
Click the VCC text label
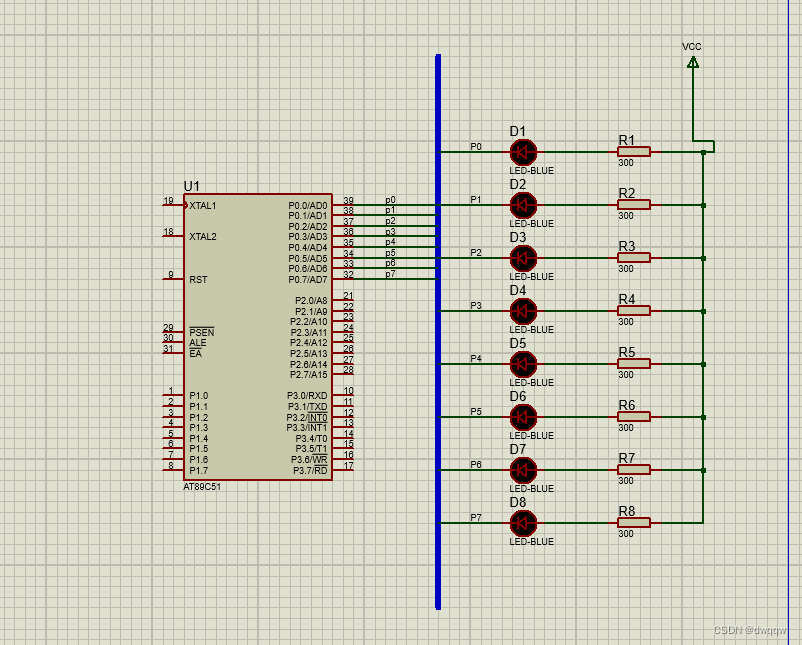coord(692,47)
